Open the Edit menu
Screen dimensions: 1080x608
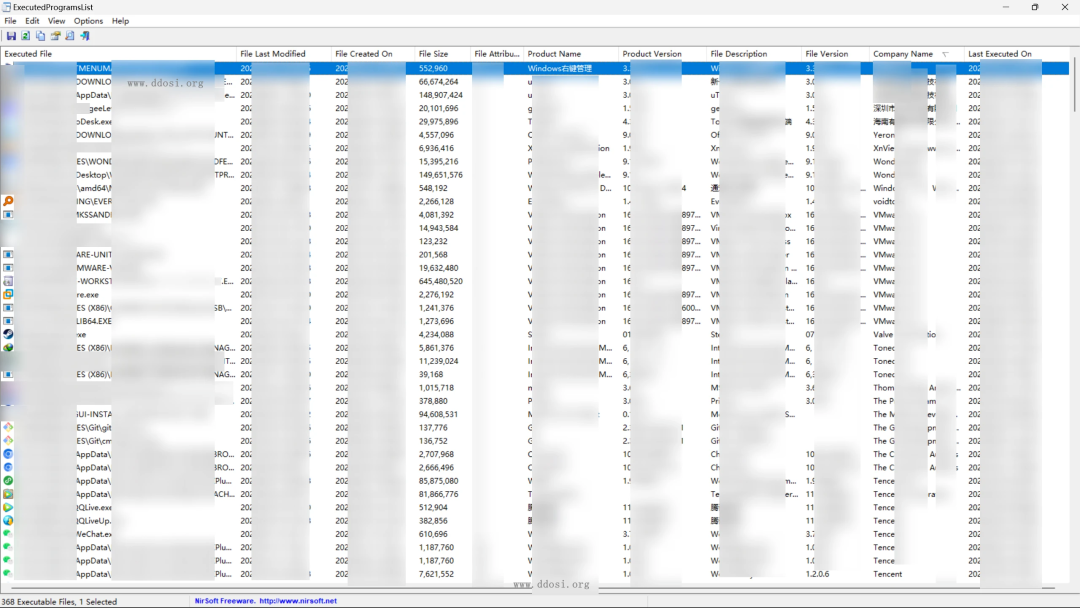pos(32,21)
